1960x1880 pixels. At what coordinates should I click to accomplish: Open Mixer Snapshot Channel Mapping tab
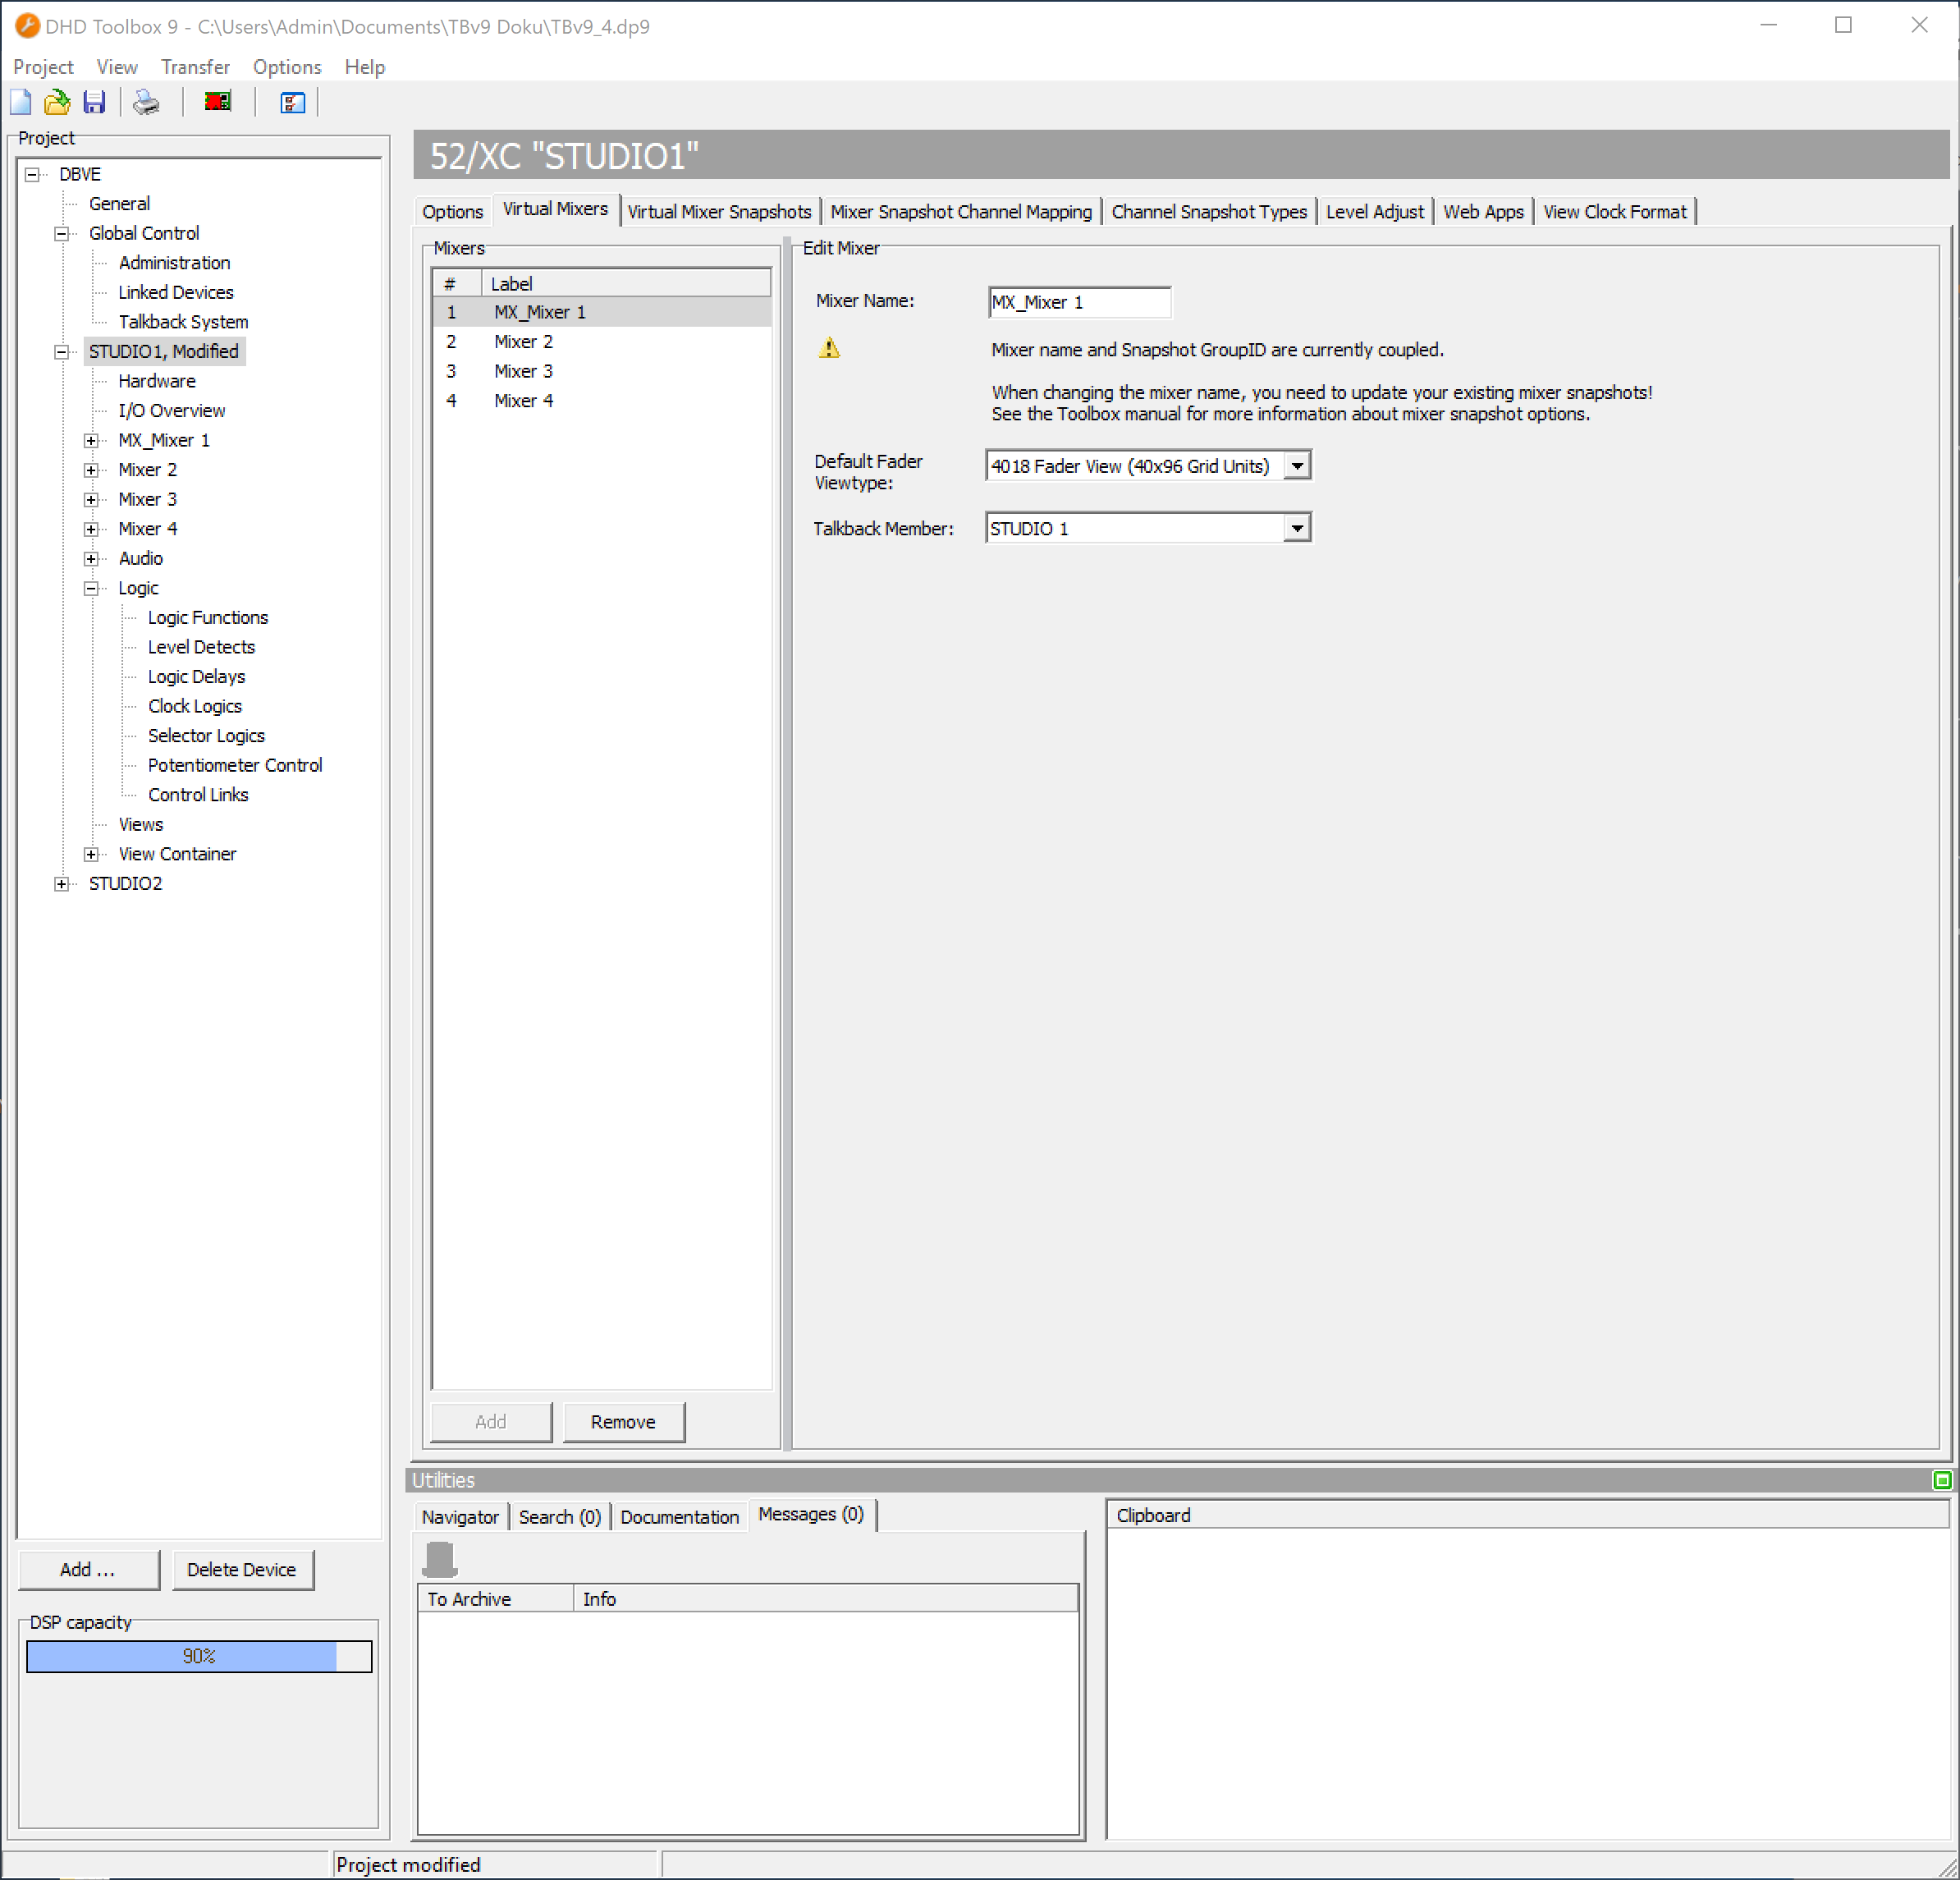coord(961,212)
